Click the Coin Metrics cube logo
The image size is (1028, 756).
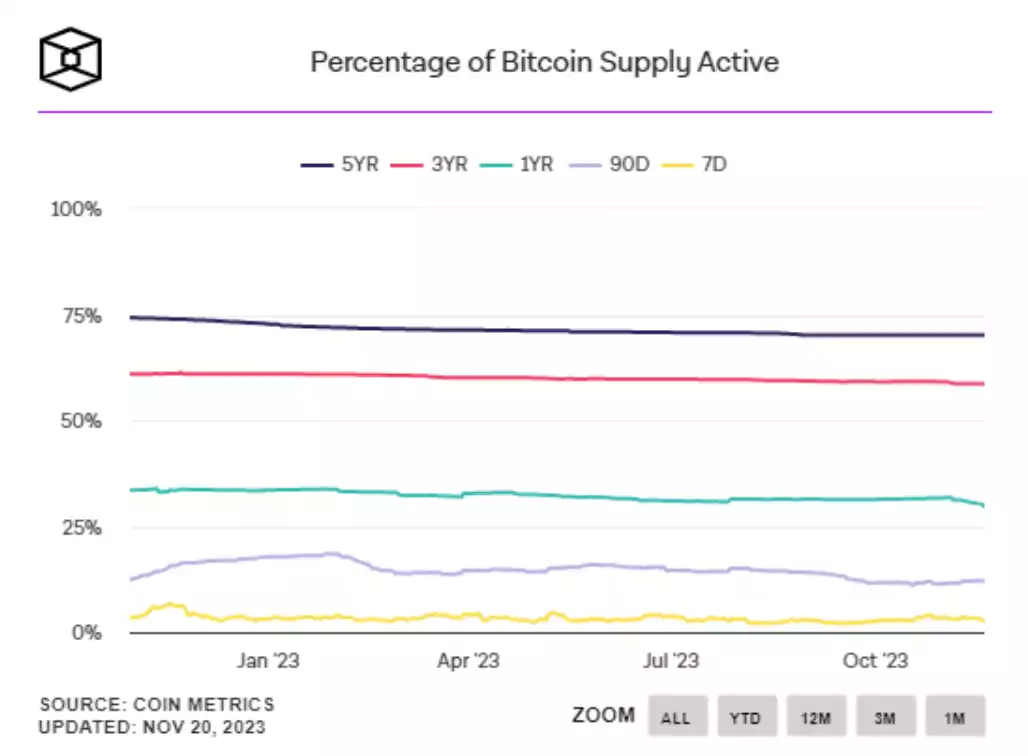click(69, 58)
